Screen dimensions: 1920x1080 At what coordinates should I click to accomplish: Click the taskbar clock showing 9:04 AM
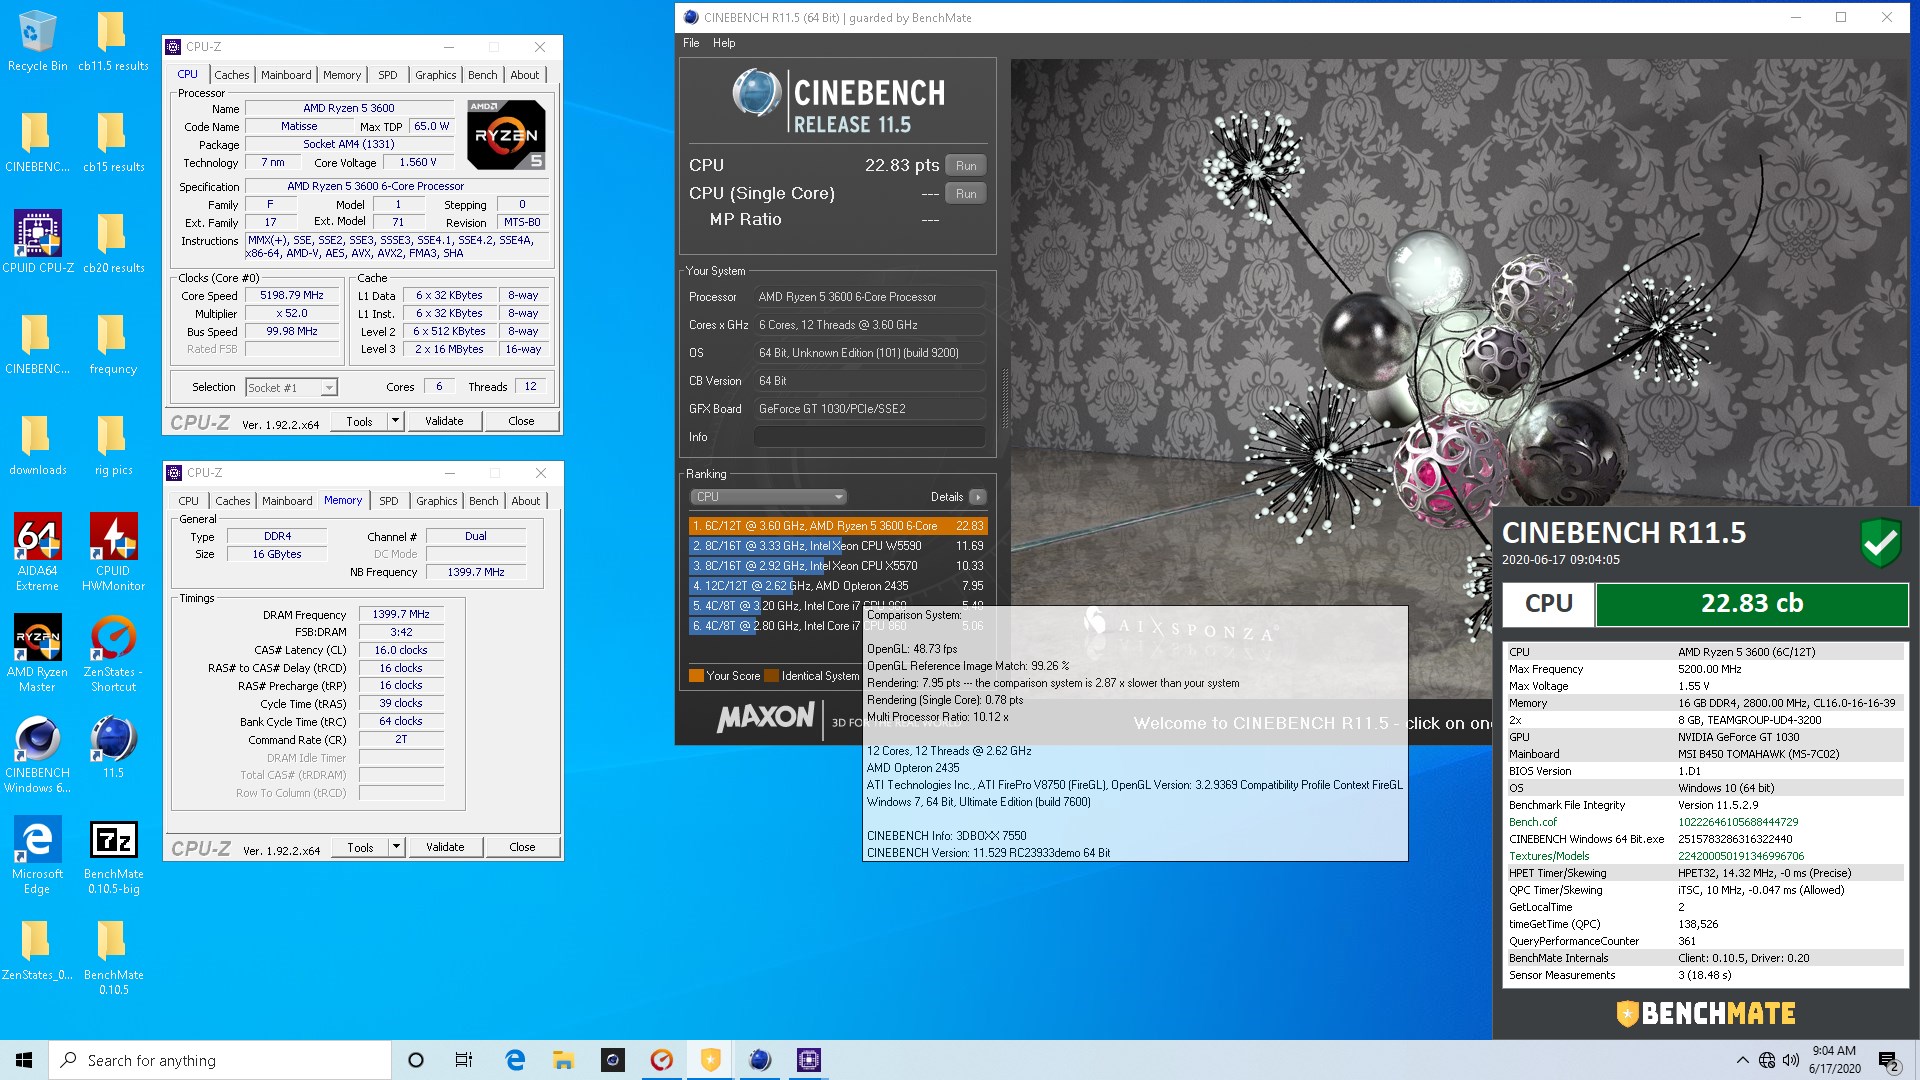click(1834, 1060)
